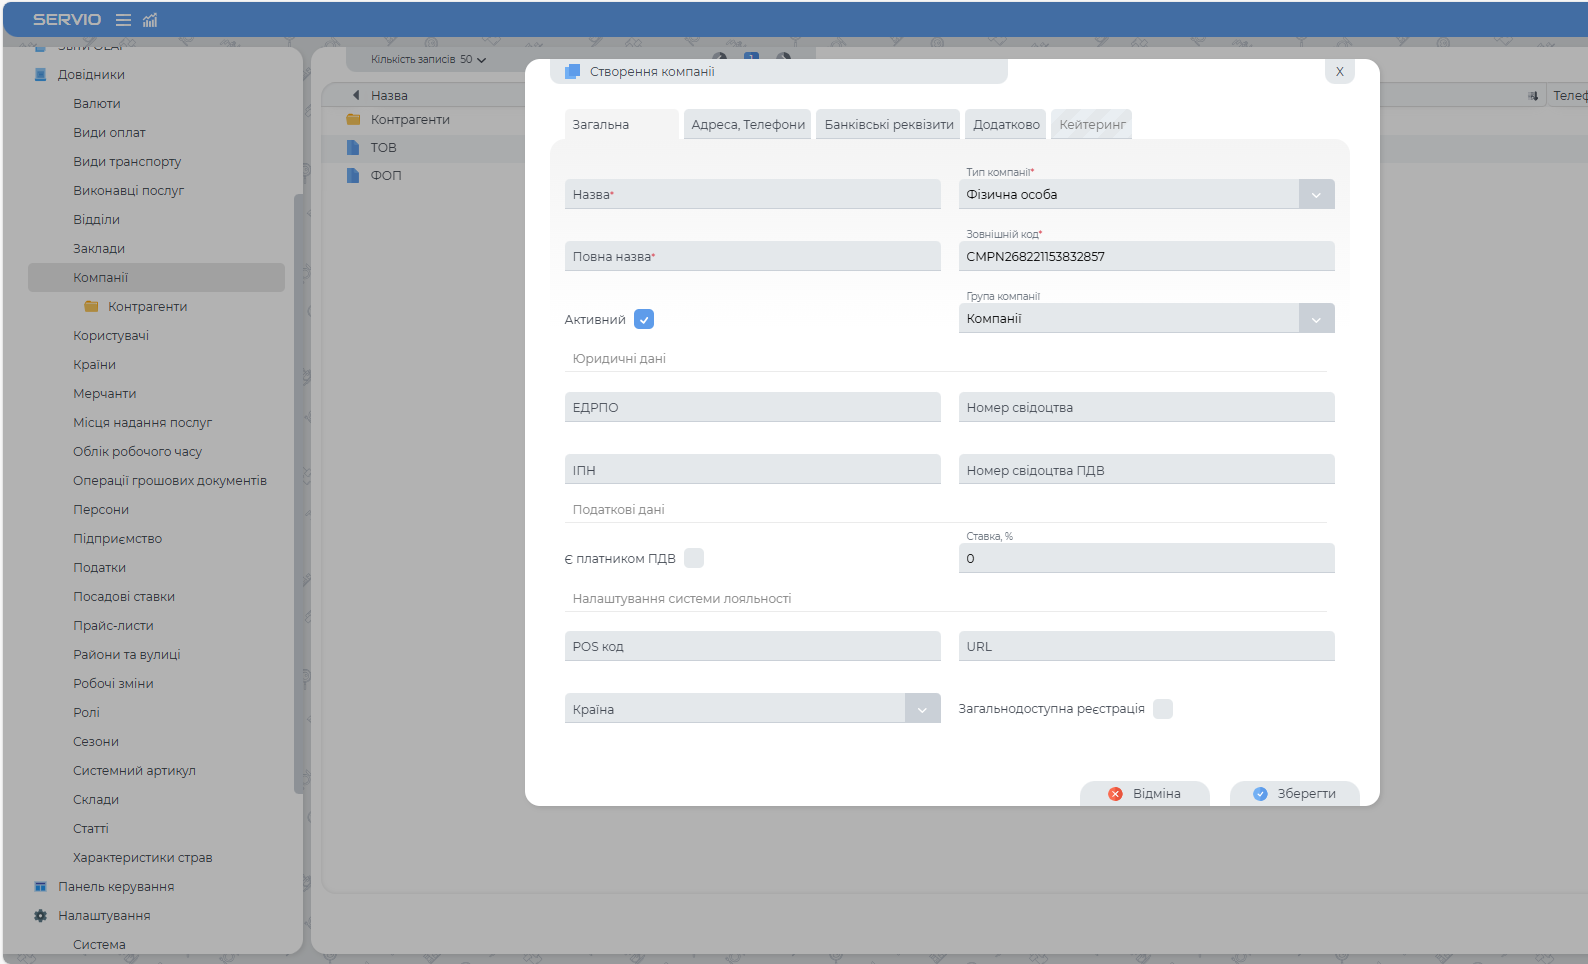Click the Контрагенти folder icon under Компанії
Screen dimensions: 1588x964
(x=91, y=307)
